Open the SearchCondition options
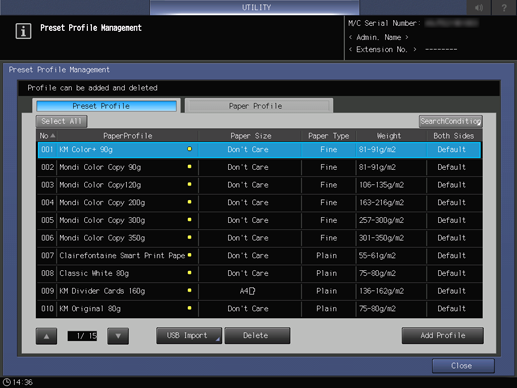 (450, 121)
